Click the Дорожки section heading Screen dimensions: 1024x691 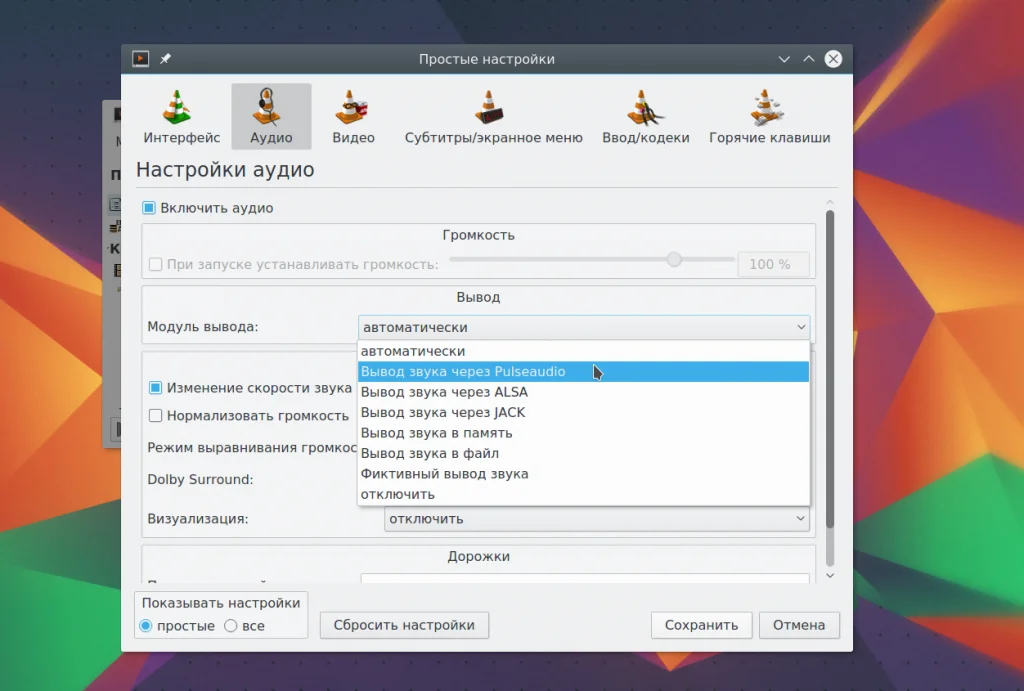point(479,556)
